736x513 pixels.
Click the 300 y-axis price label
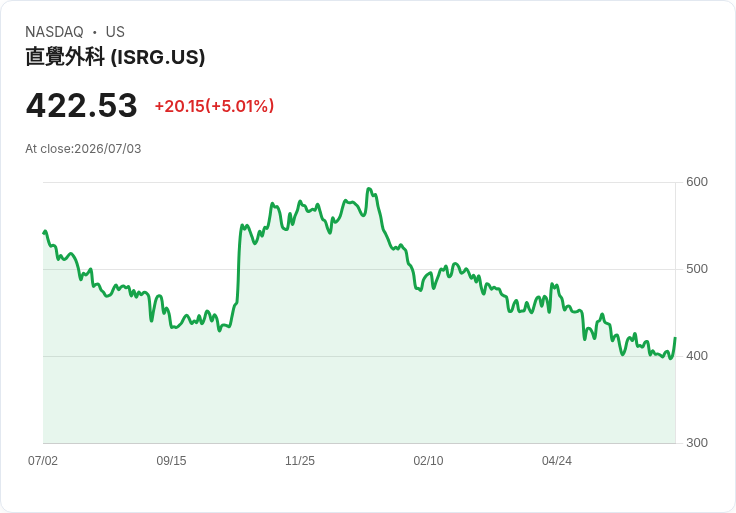(x=697, y=443)
